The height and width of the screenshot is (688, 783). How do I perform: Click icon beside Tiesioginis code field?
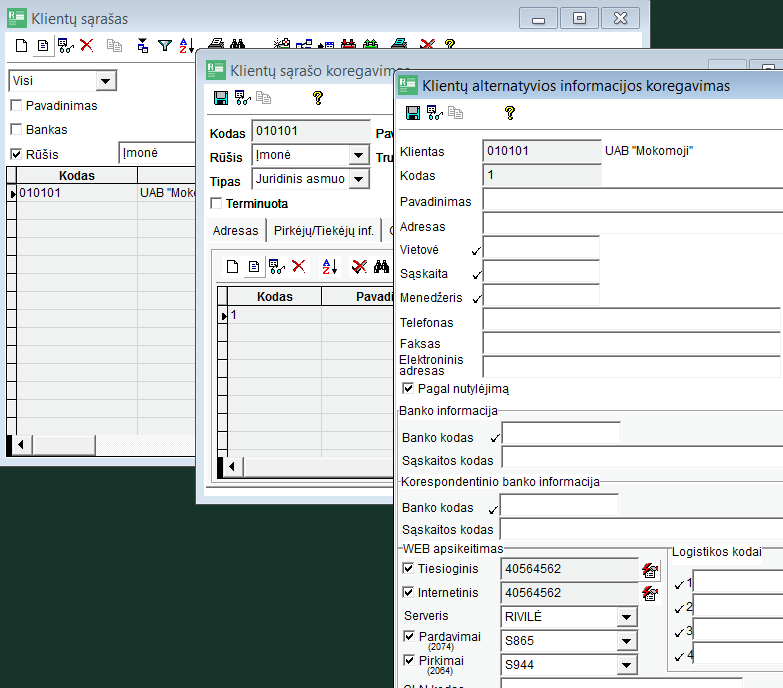coord(650,570)
